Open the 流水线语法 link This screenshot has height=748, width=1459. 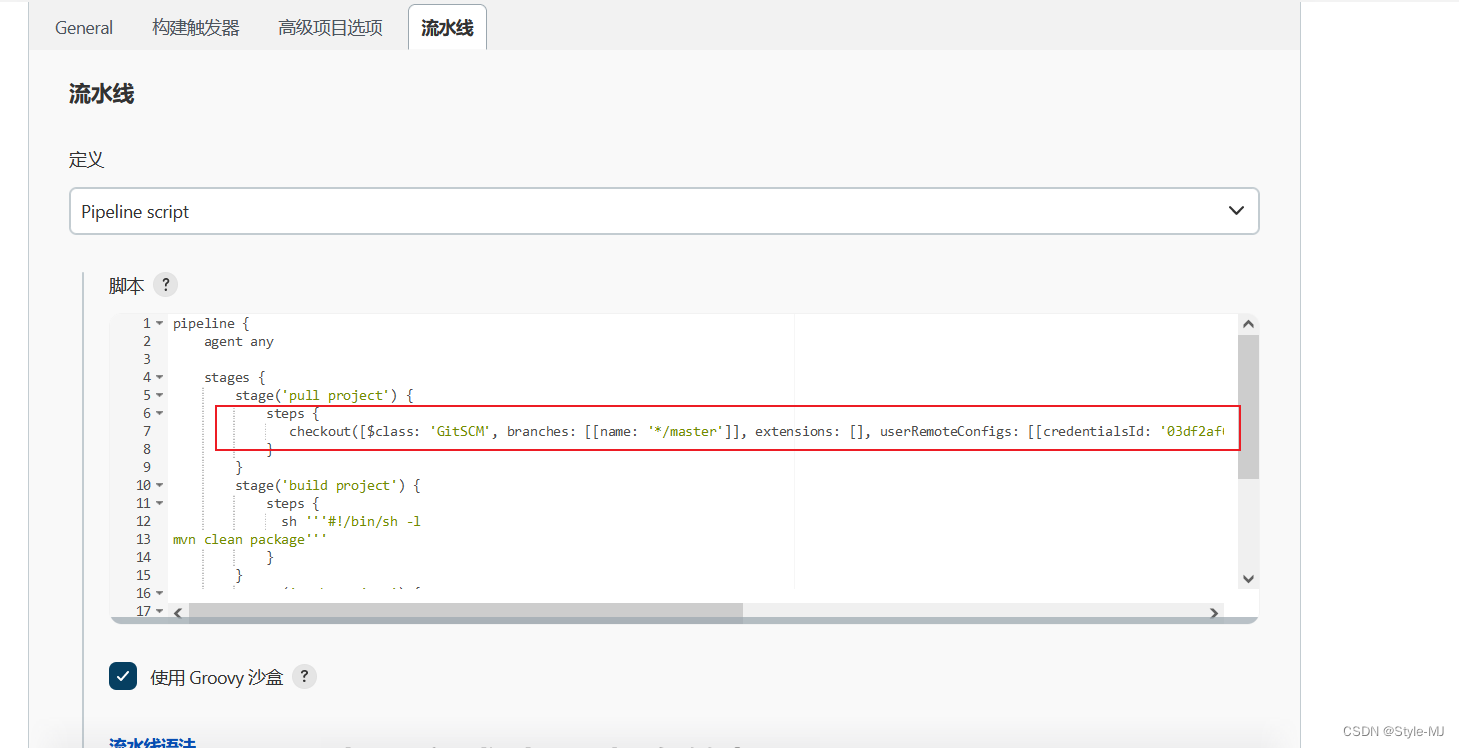click(x=152, y=742)
